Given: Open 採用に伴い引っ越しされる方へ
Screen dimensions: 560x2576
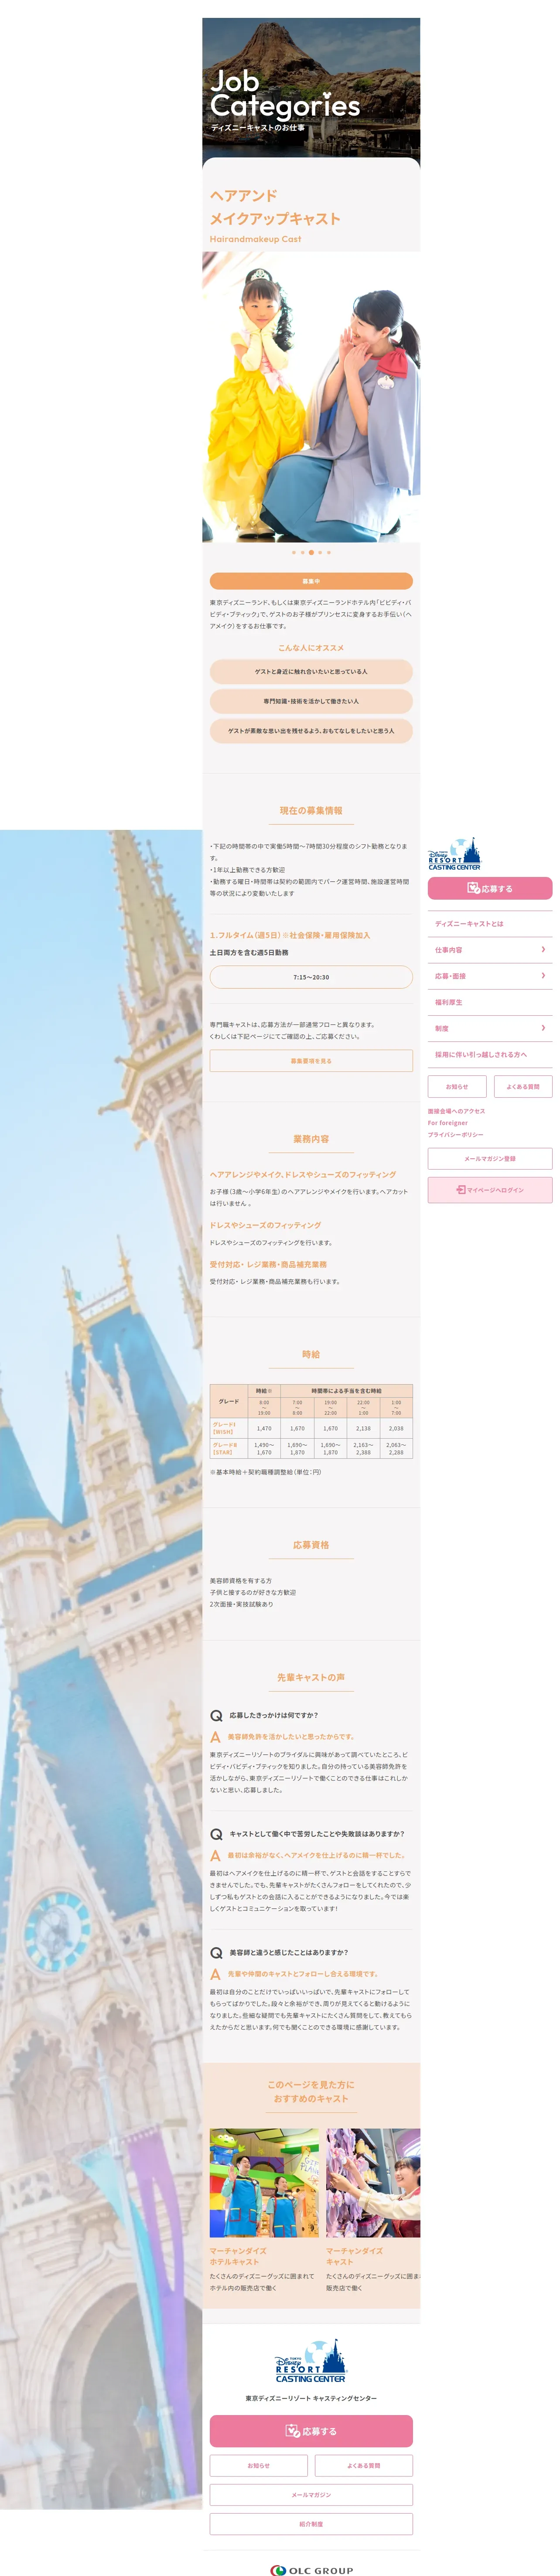Looking at the screenshot, I should [x=490, y=1054].
